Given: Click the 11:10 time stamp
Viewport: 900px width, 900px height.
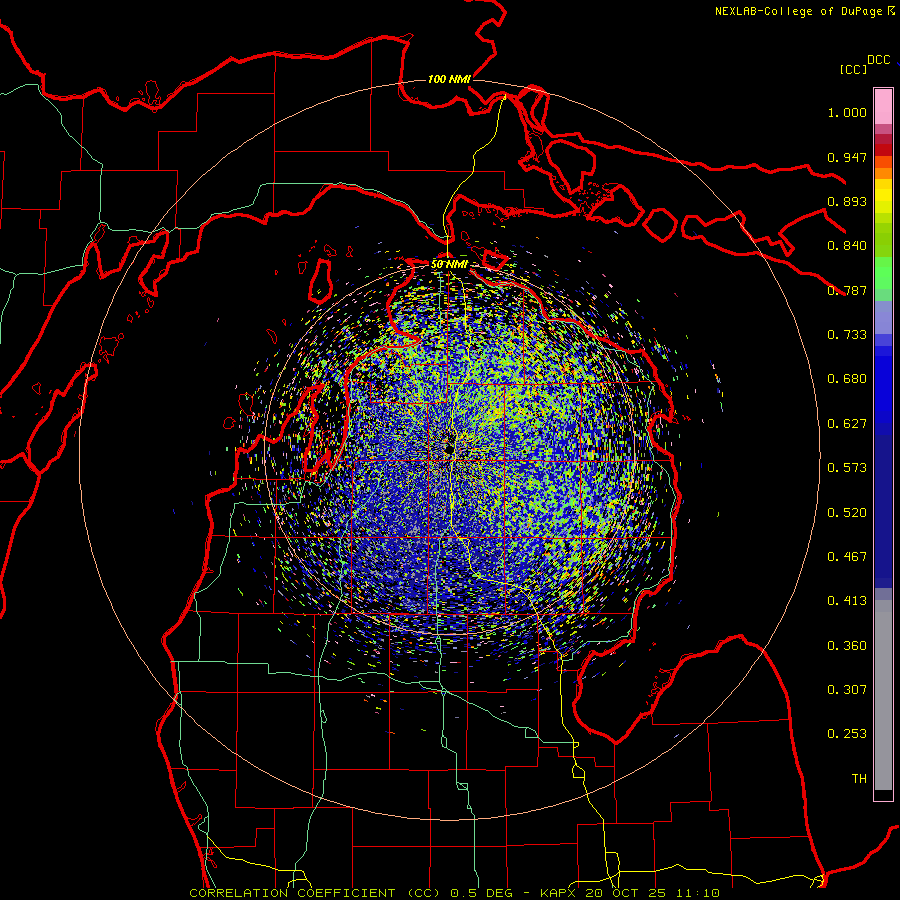Looking at the screenshot, I should coord(696,893).
